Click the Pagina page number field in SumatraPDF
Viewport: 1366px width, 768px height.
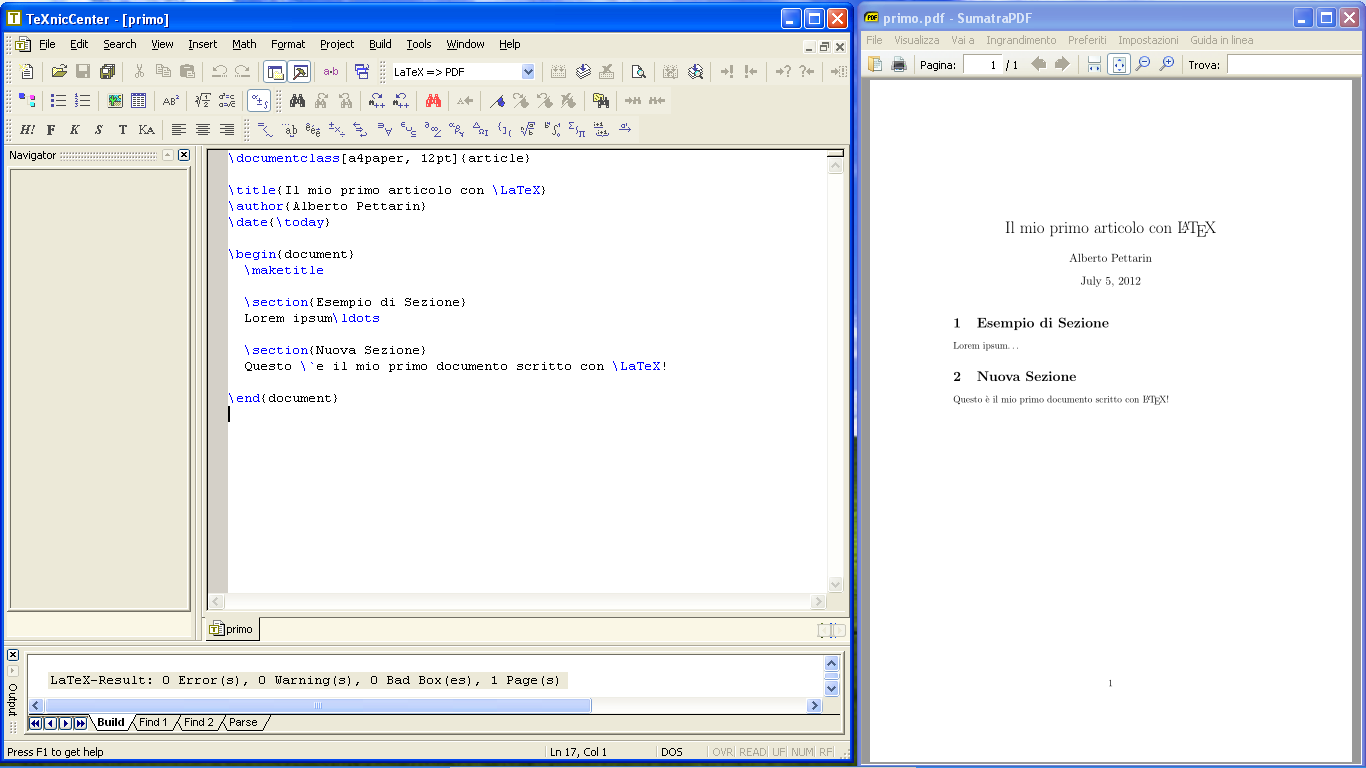[x=982, y=64]
